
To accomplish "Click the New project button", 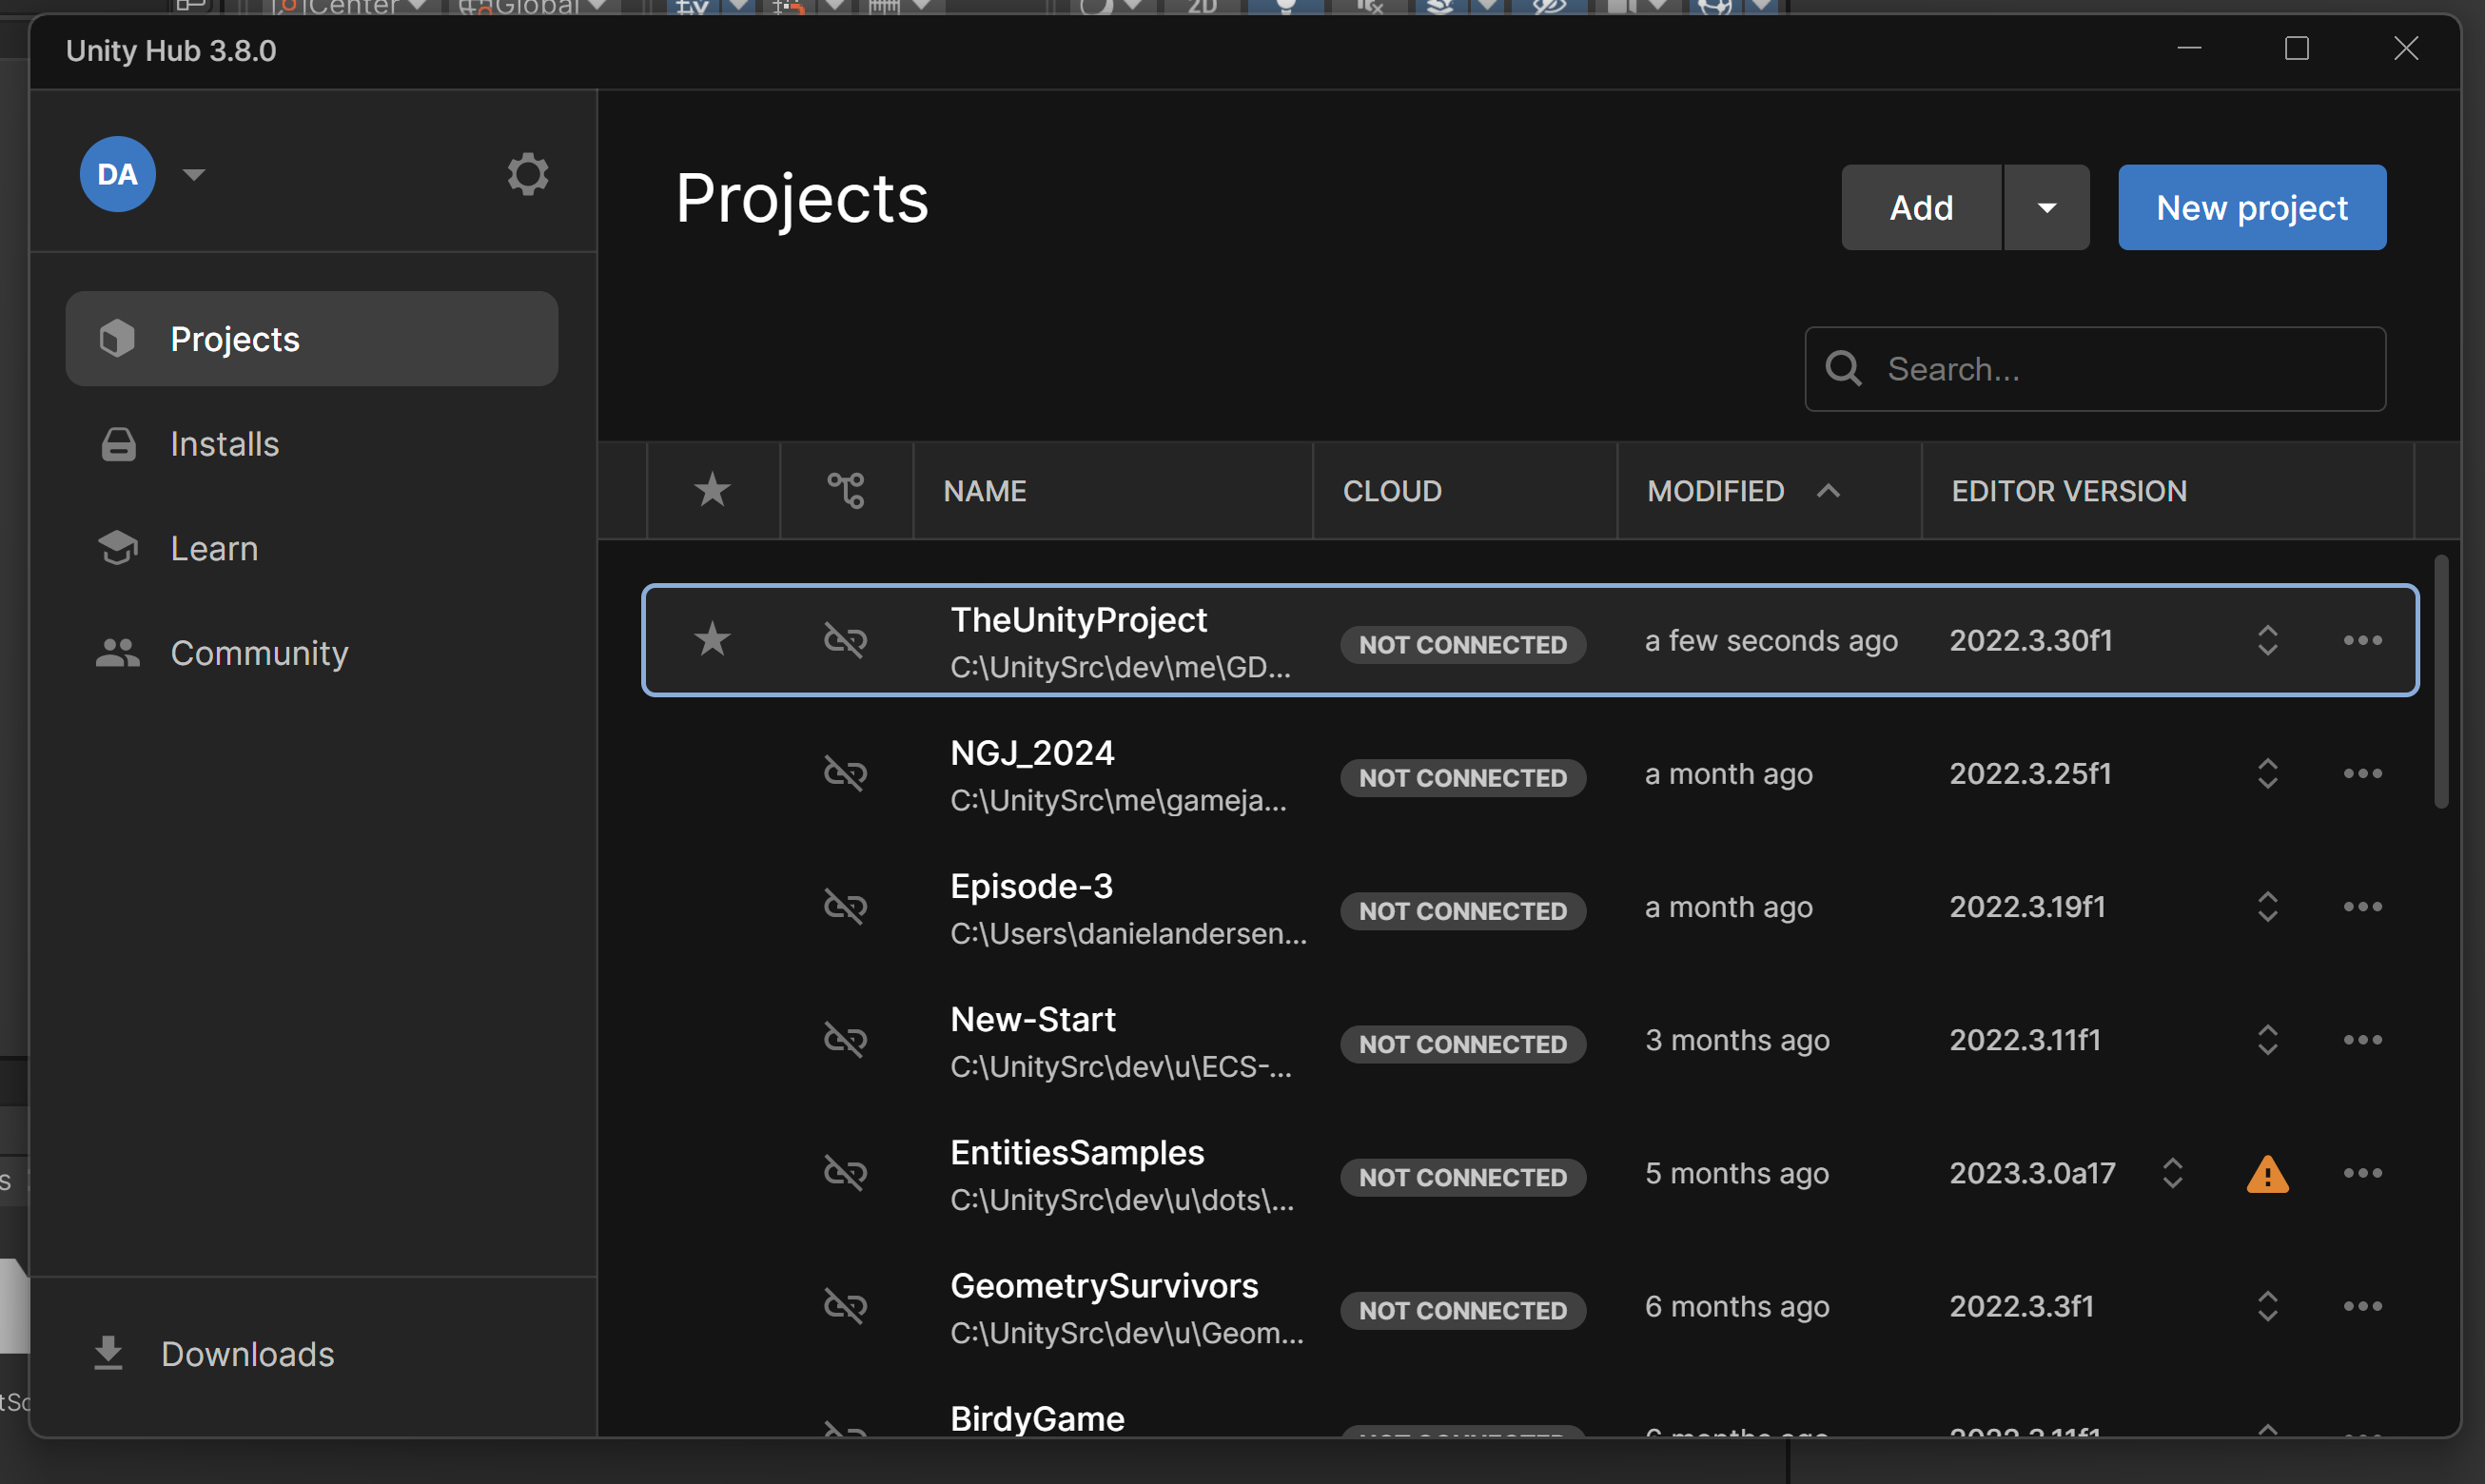I will [2252, 206].
